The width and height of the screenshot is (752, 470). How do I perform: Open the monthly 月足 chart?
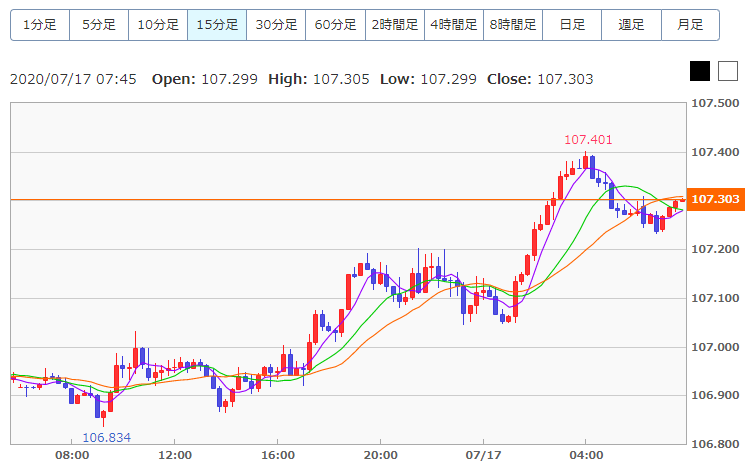click(x=690, y=24)
